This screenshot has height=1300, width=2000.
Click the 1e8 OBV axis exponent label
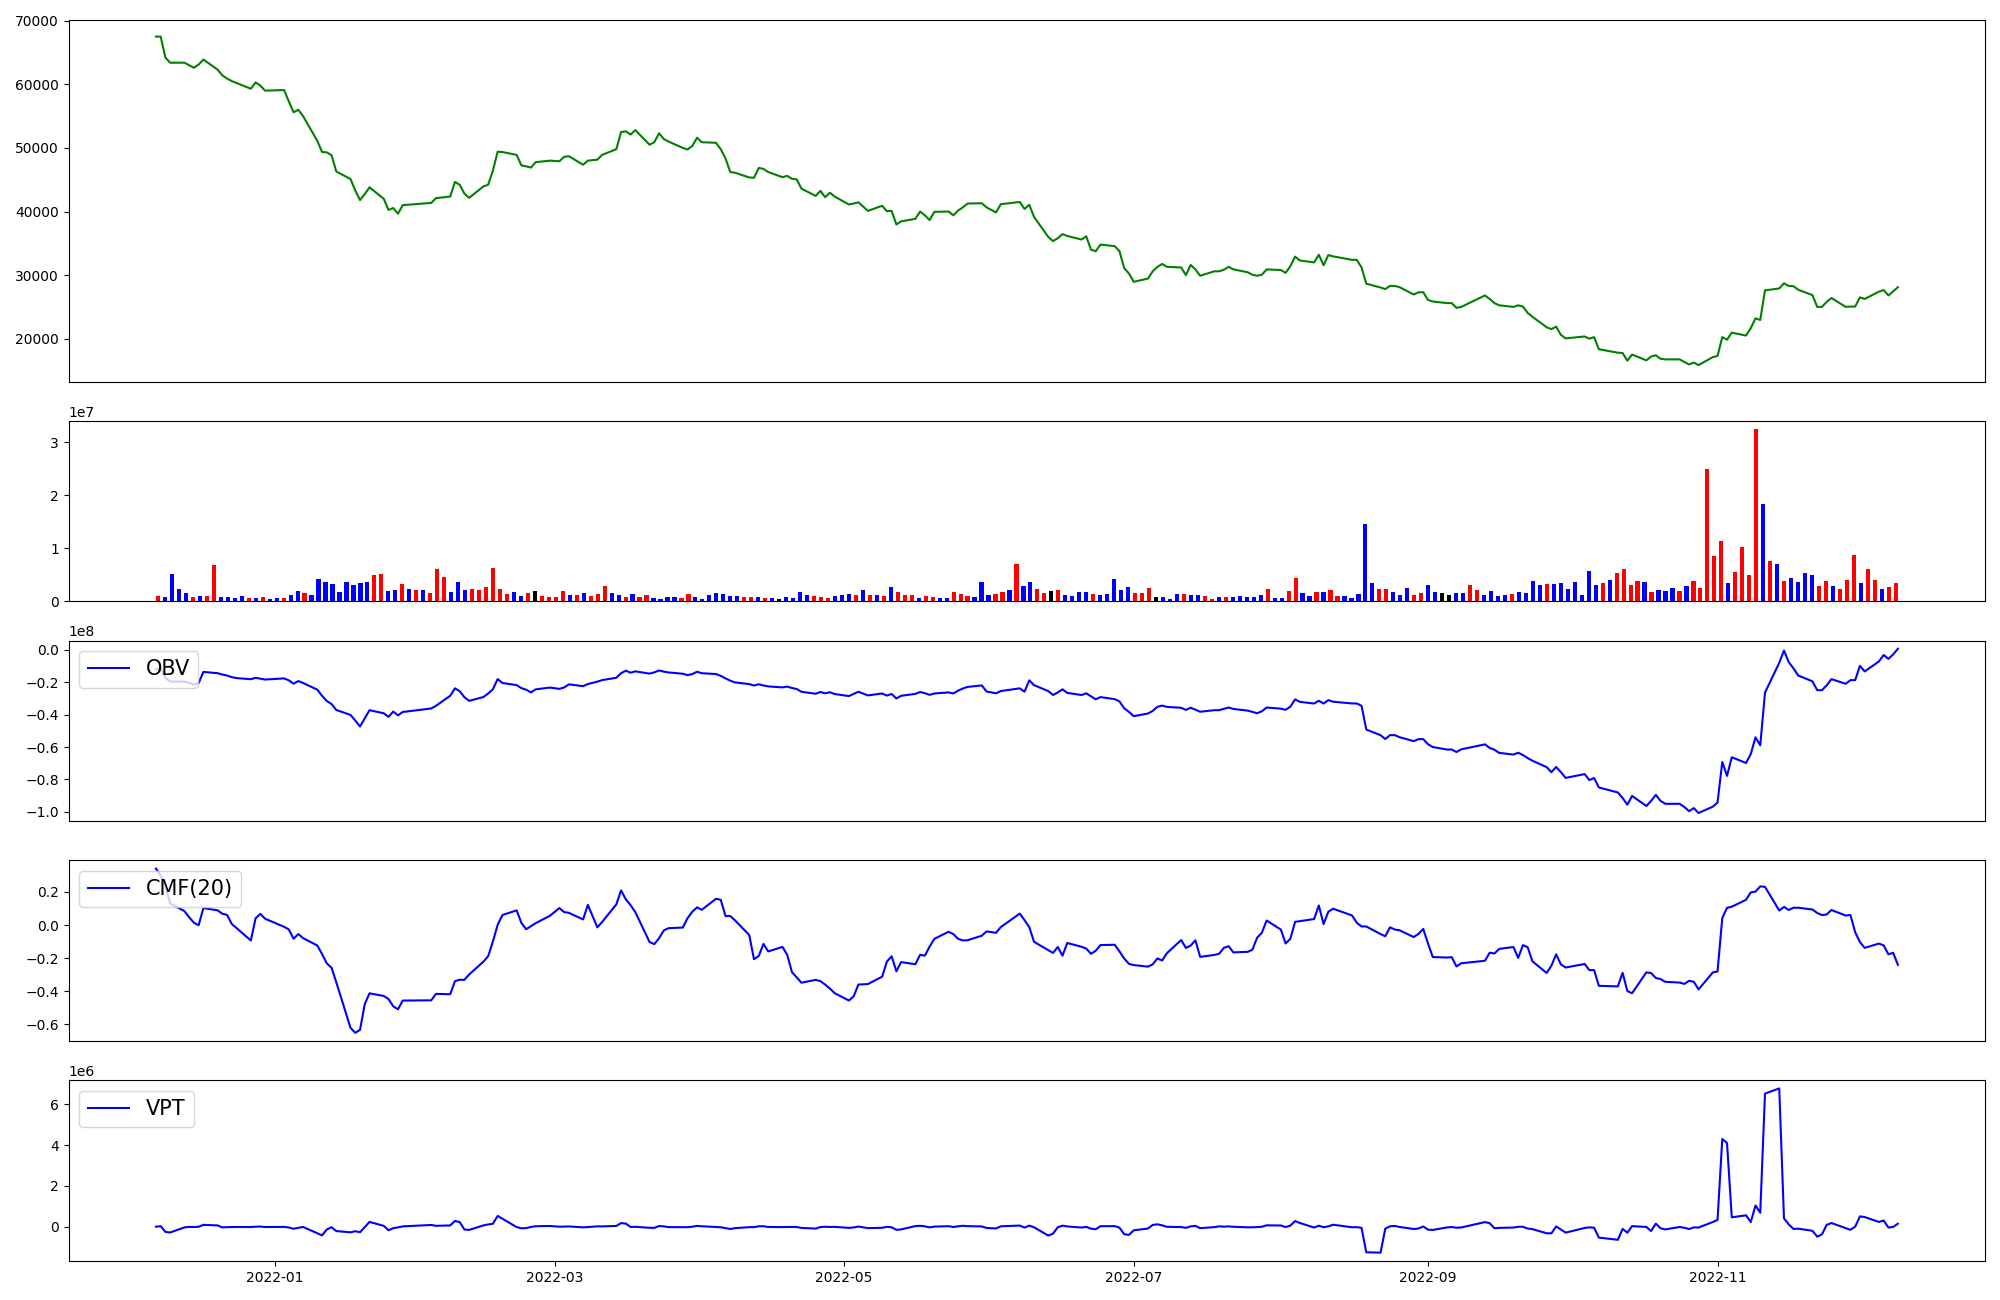[81, 632]
